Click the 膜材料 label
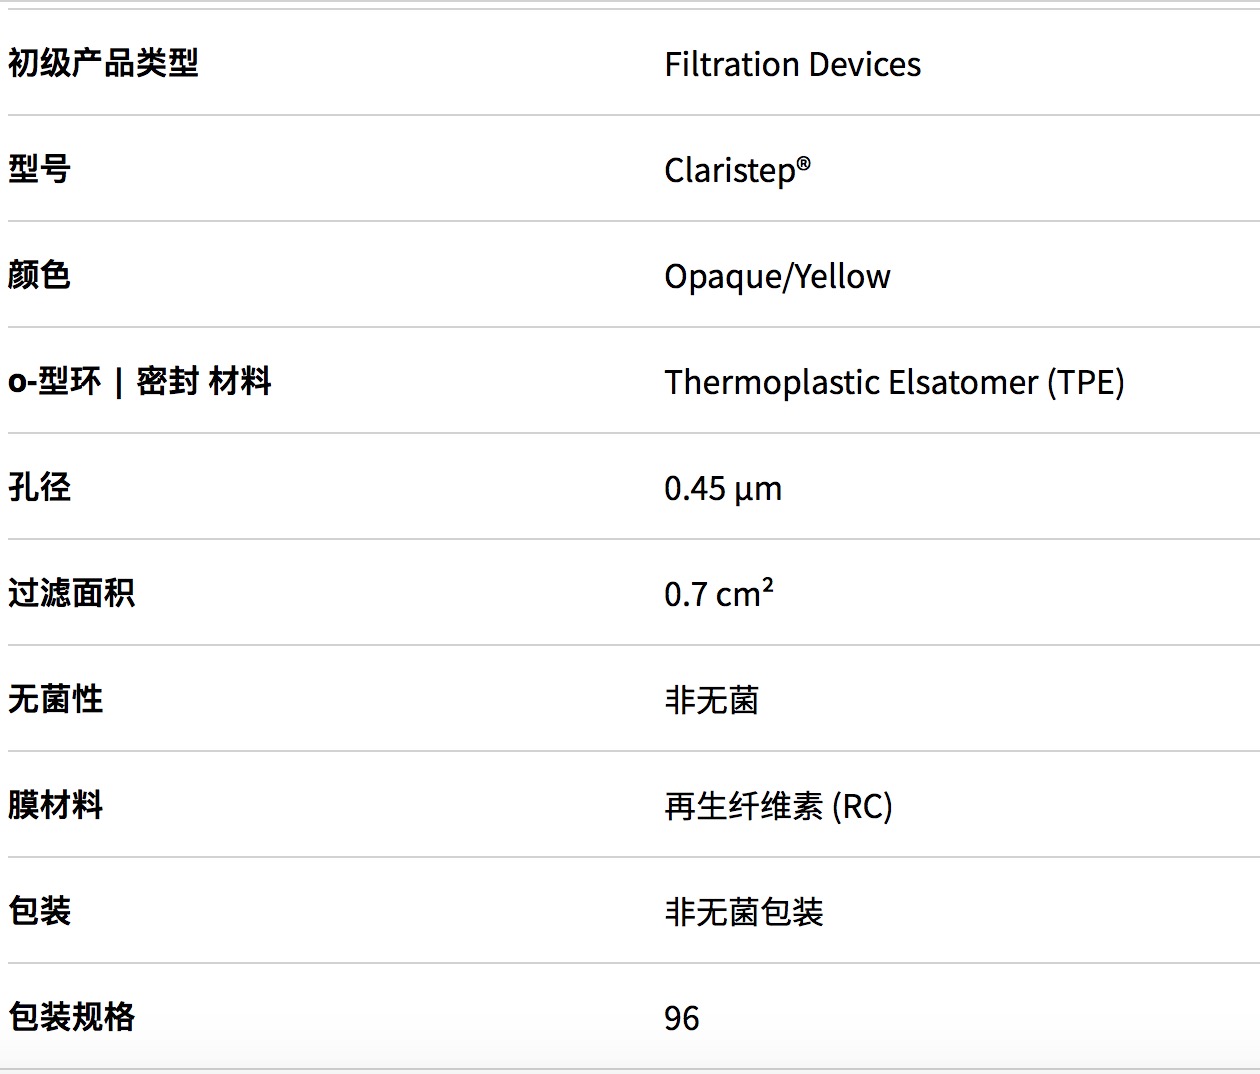The height and width of the screenshot is (1074, 1260). click(x=55, y=805)
